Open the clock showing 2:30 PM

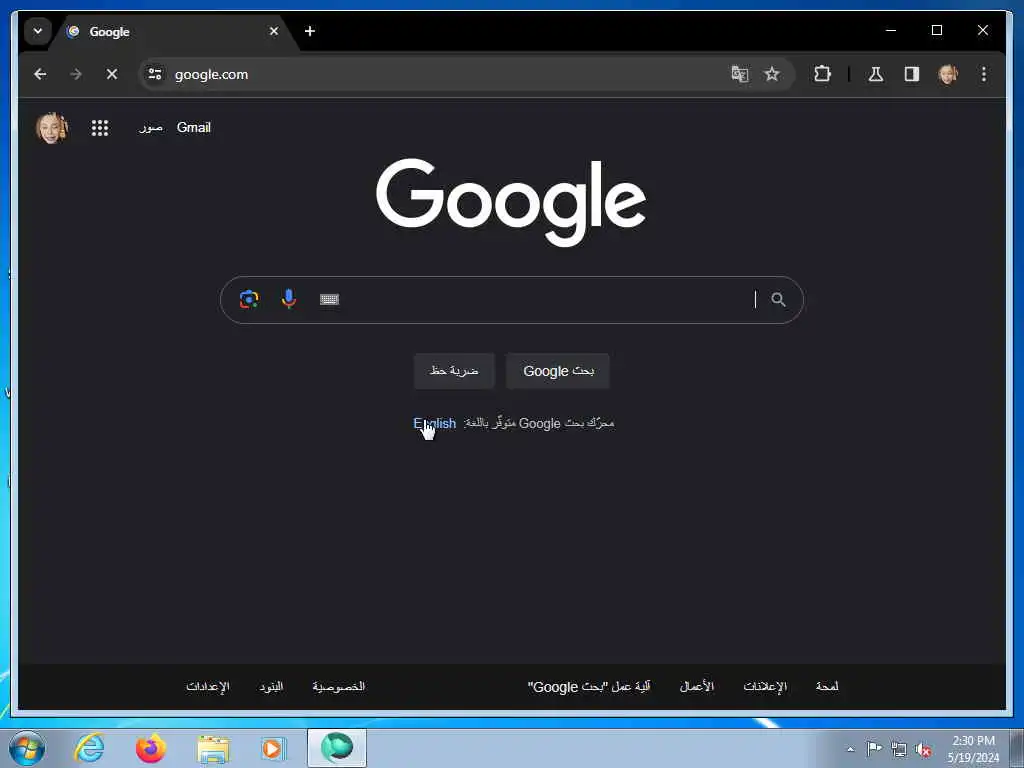click(973, 749)
